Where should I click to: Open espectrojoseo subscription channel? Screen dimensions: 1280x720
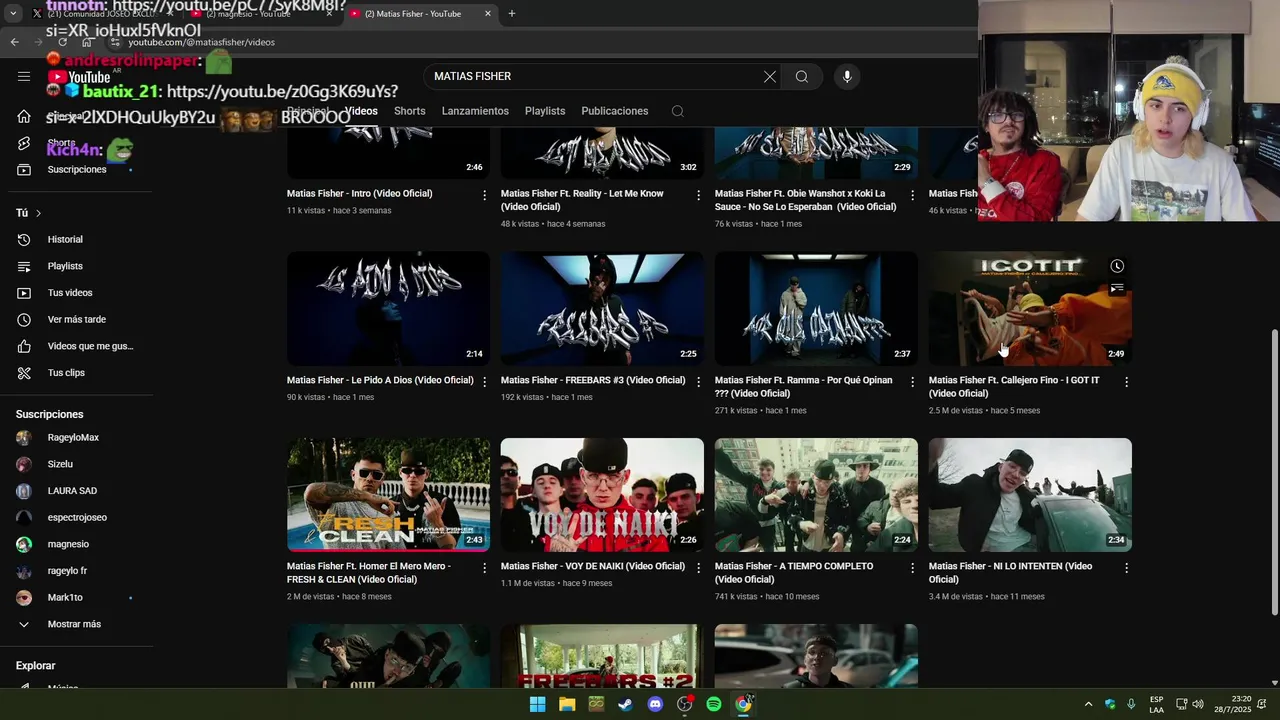tap(76, 517)
